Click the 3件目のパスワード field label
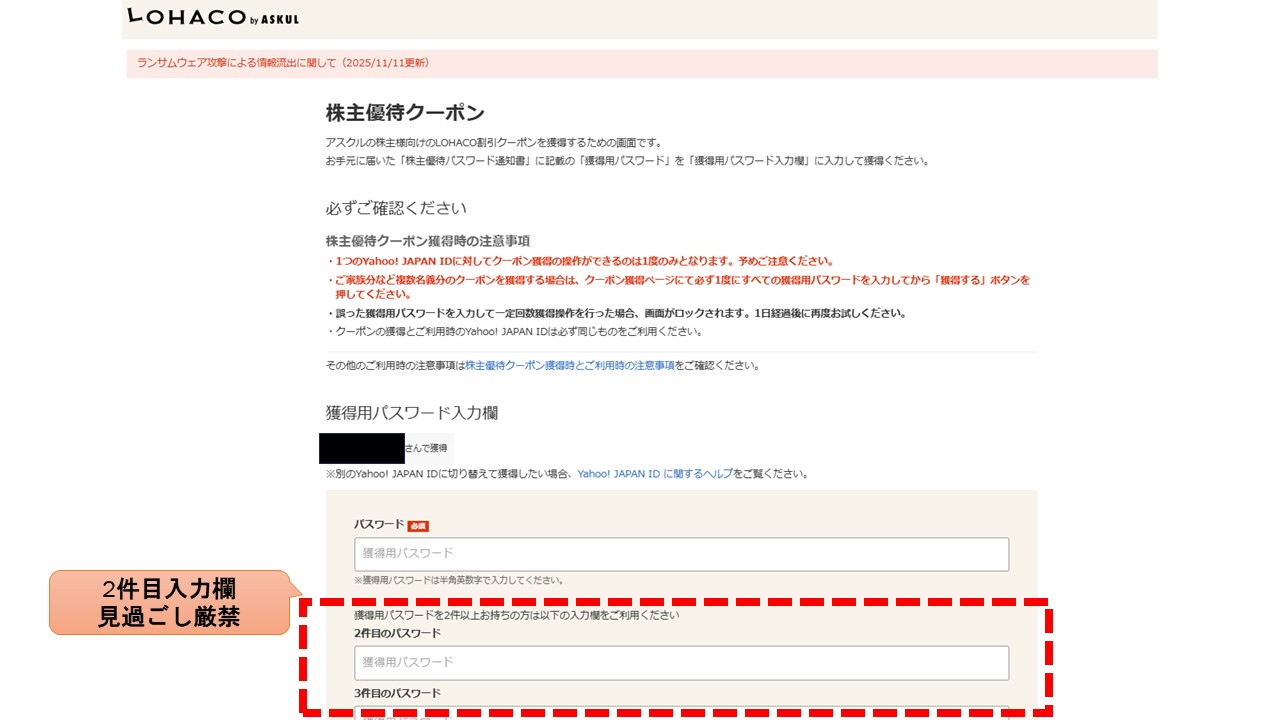1280x720 pixels. pos(397,694)
